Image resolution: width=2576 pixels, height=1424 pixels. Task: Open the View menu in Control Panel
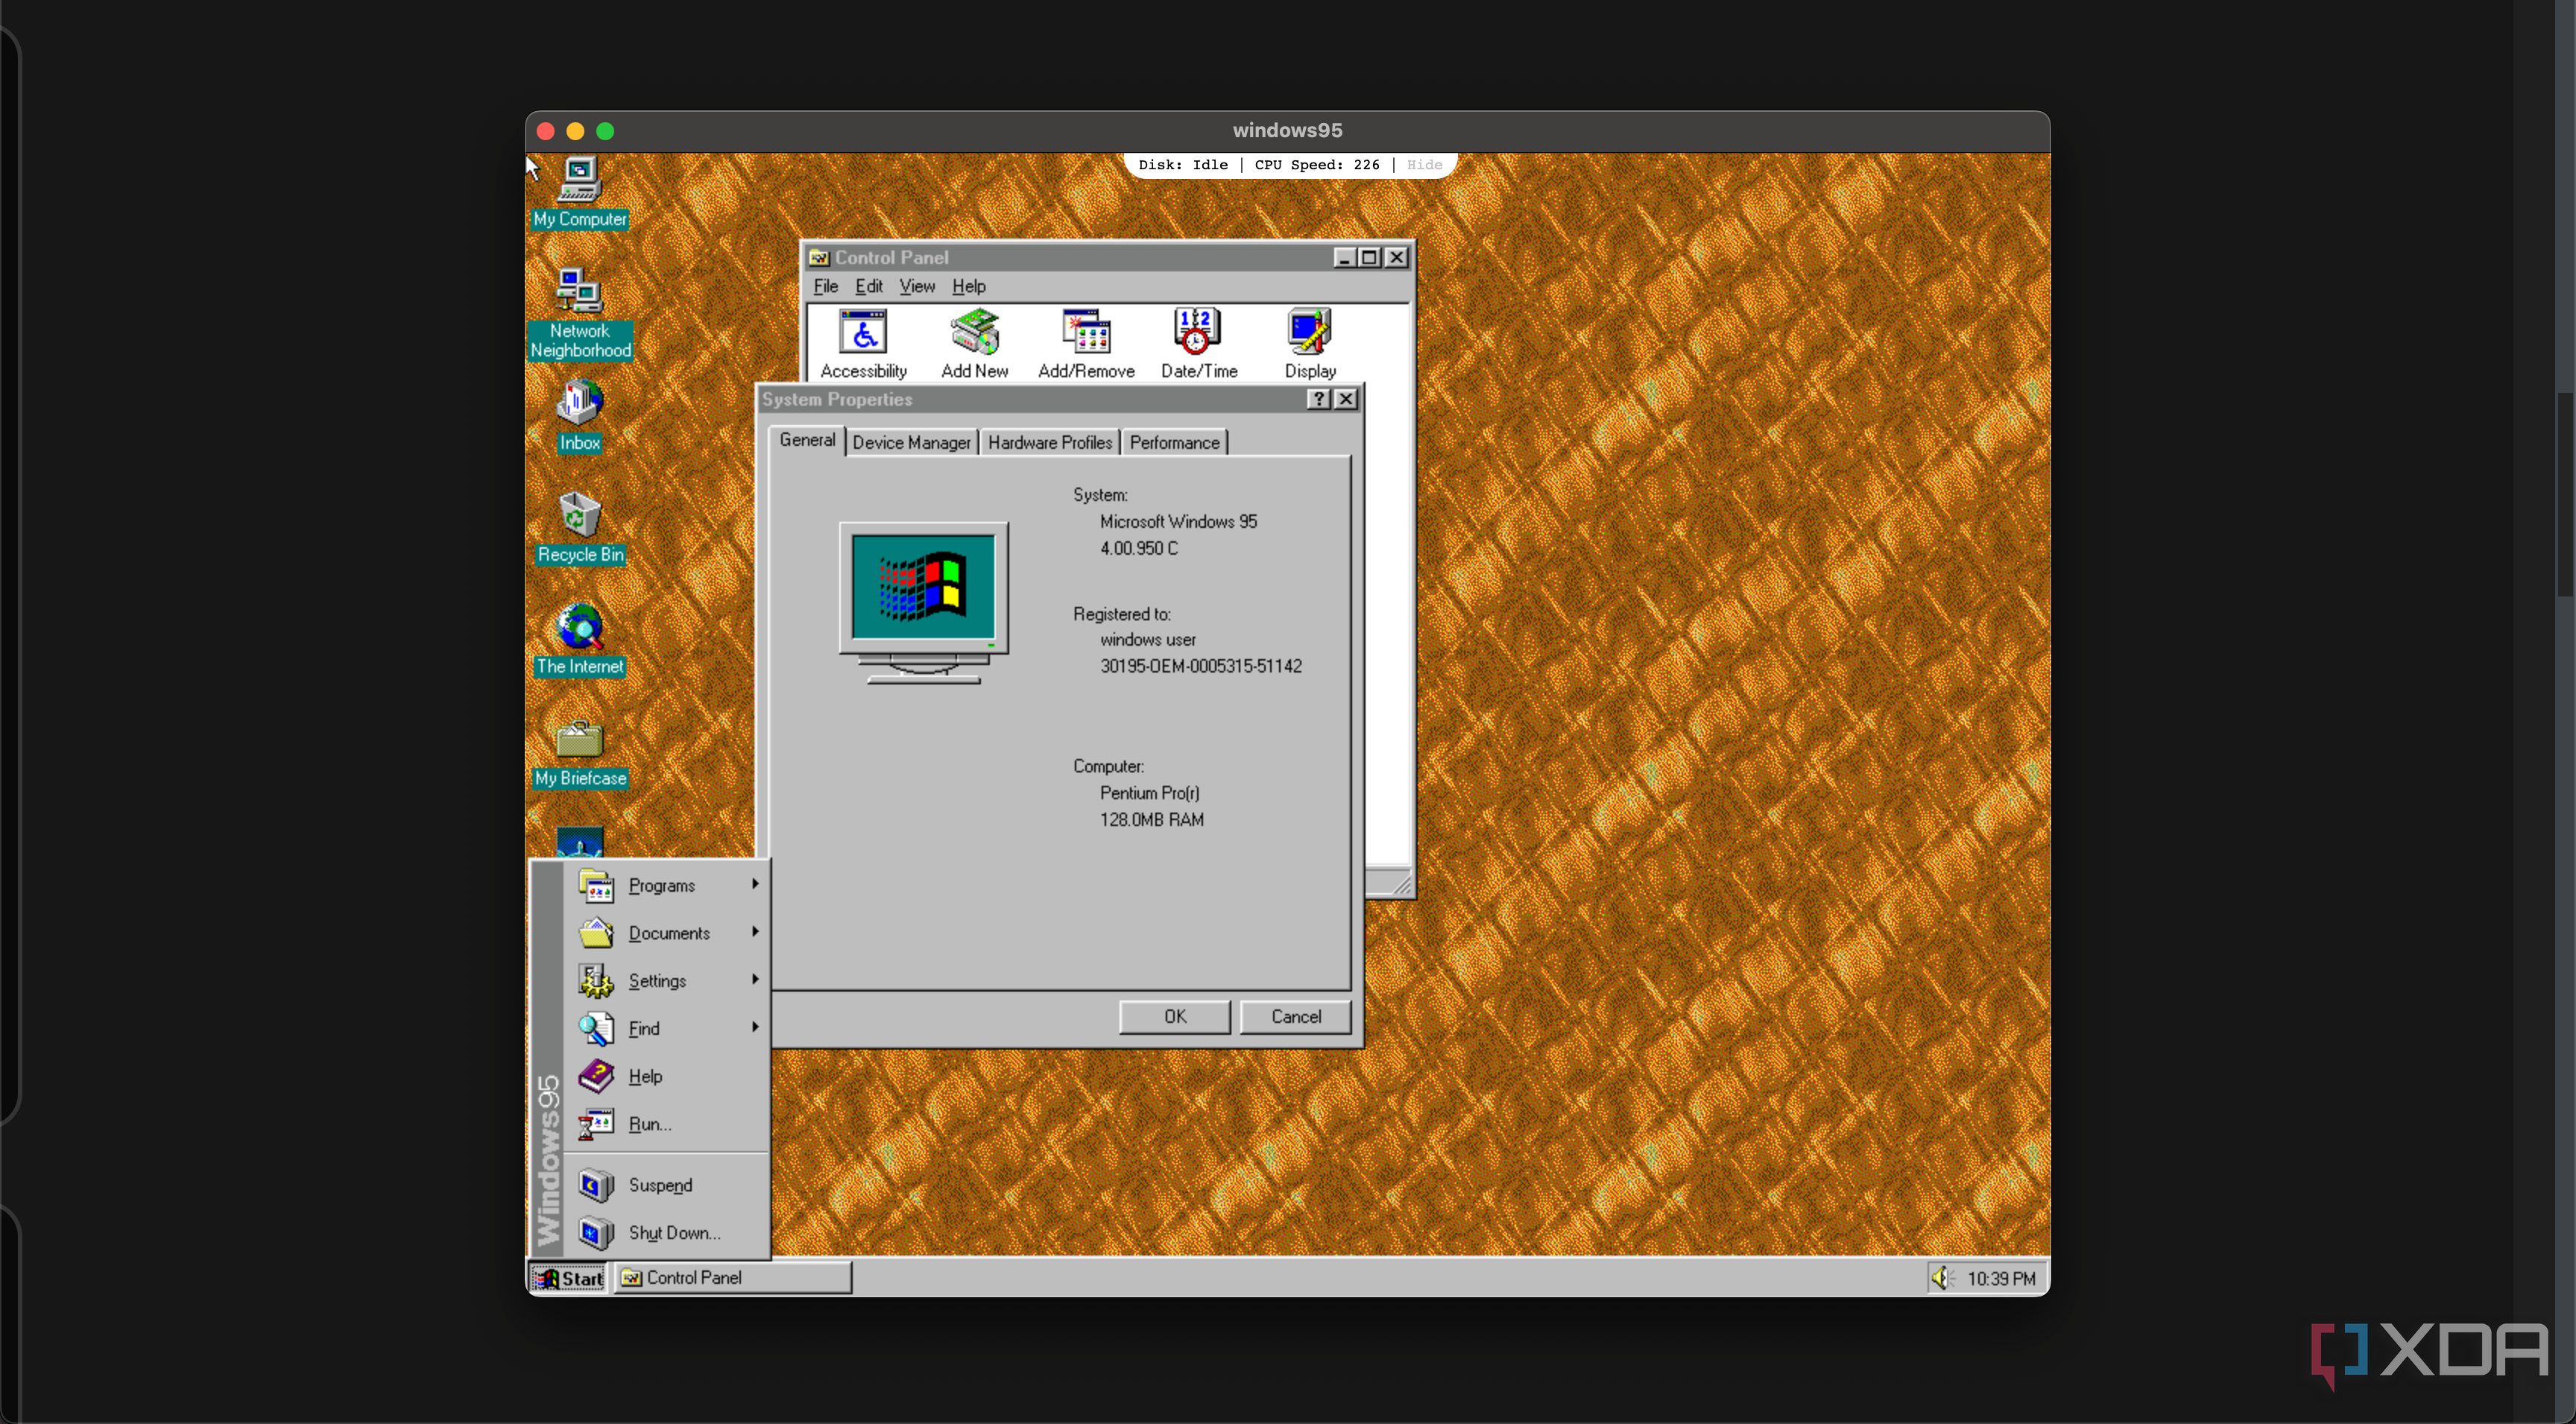(916, 286)
